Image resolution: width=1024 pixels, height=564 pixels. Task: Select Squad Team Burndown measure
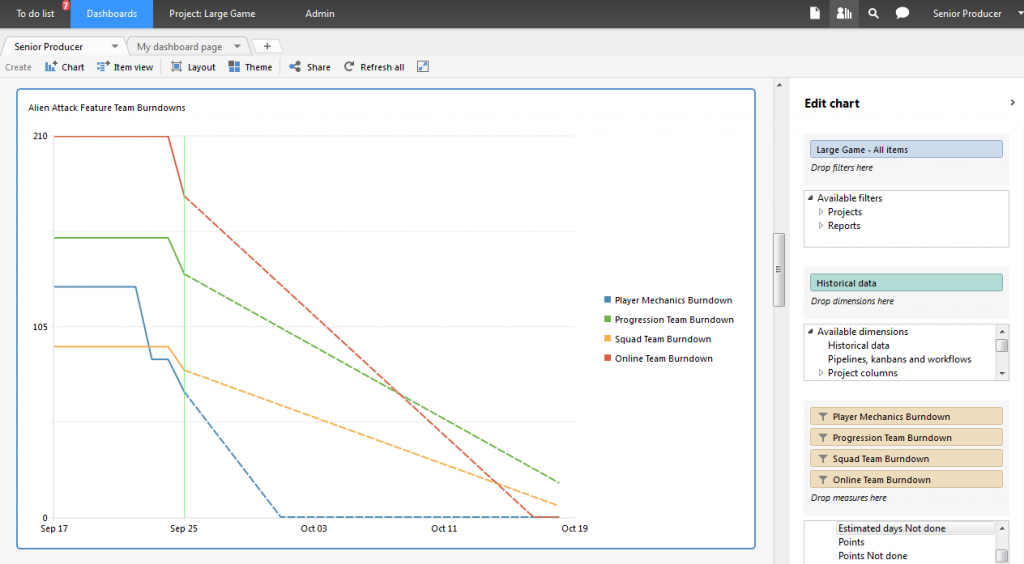906,458
